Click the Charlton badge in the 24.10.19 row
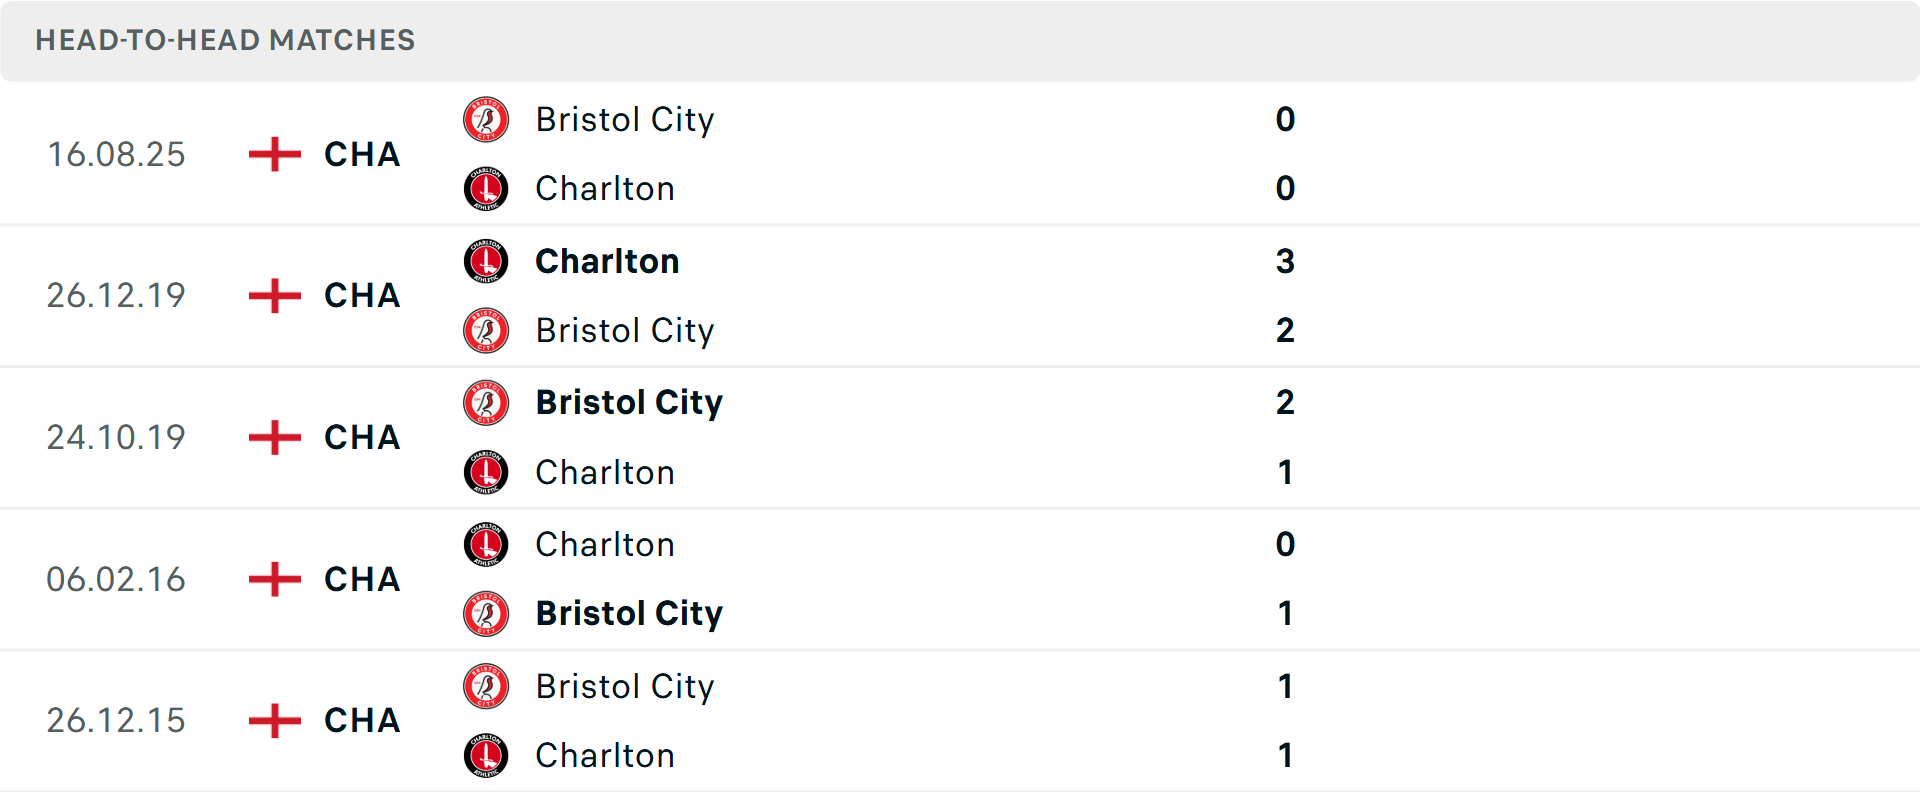 (486, 472)
